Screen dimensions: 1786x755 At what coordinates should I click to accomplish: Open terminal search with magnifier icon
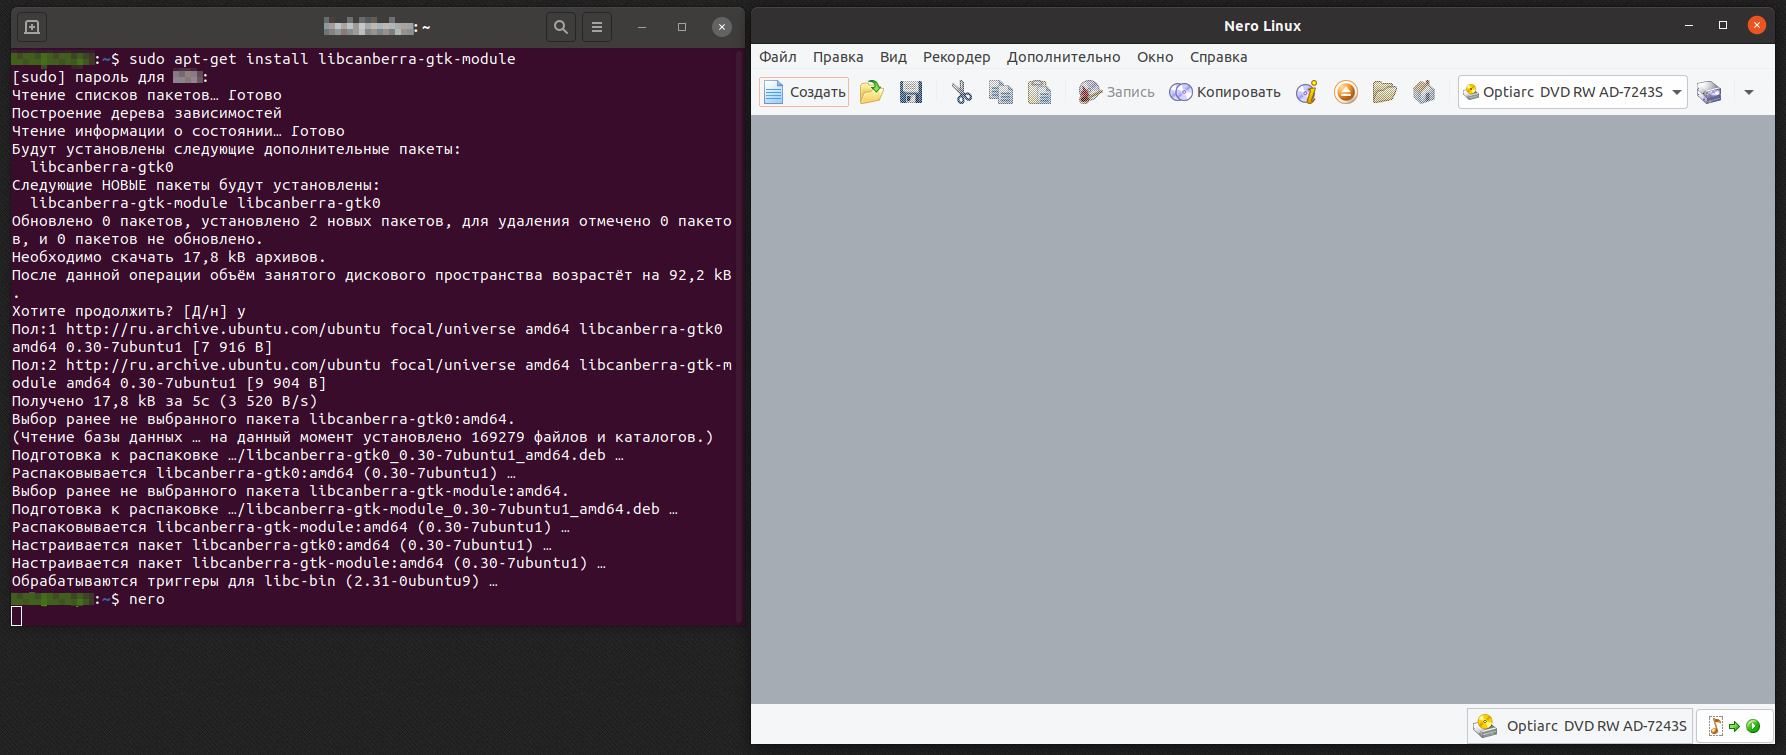tap(561, 27)
